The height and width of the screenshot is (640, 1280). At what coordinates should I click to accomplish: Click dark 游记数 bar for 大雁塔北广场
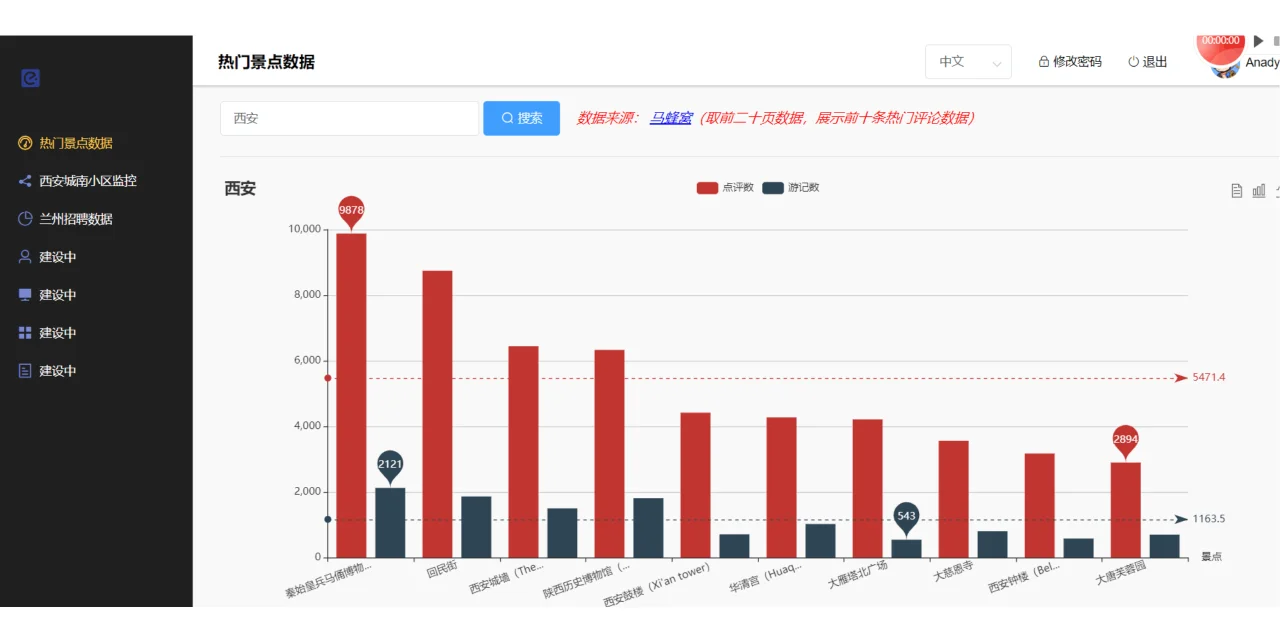tap(906, 548)
